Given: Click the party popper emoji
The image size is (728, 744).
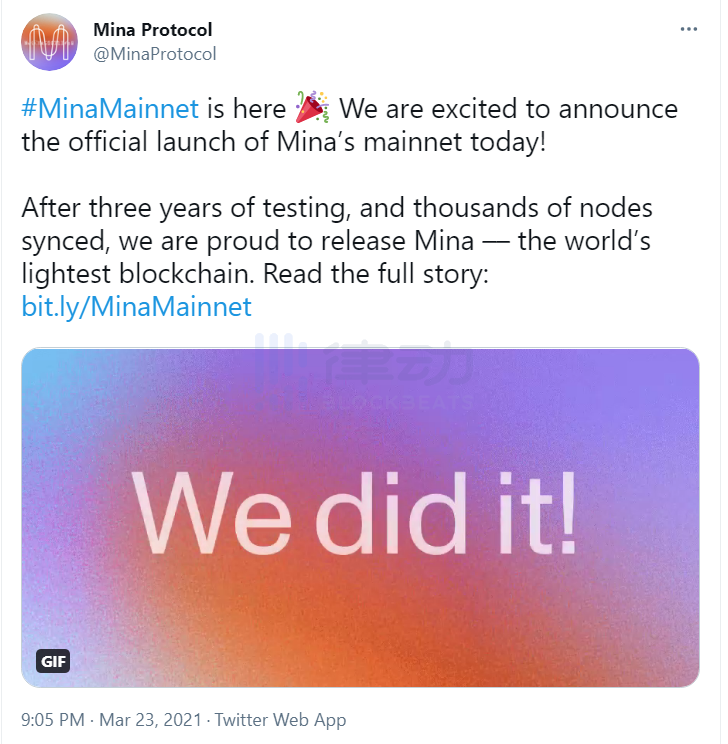Looking at the screenshot, I should [312, 107].
